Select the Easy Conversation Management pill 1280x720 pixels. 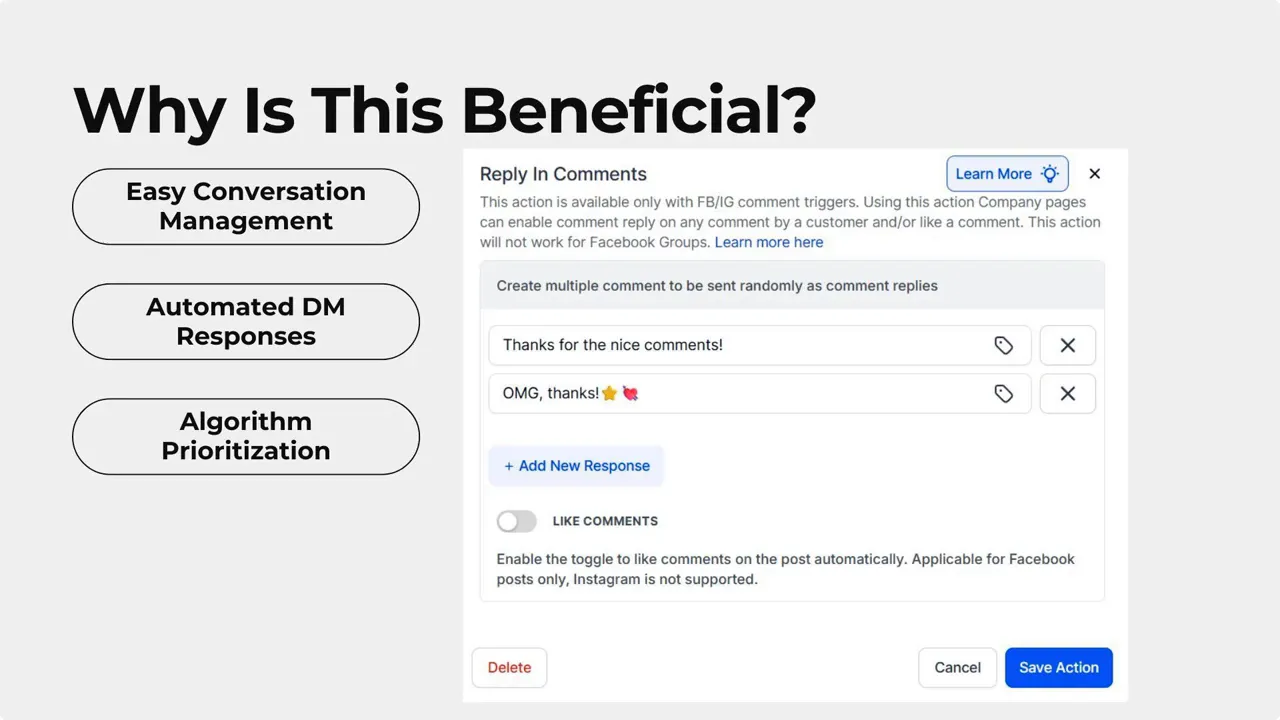tap(245, 206)
